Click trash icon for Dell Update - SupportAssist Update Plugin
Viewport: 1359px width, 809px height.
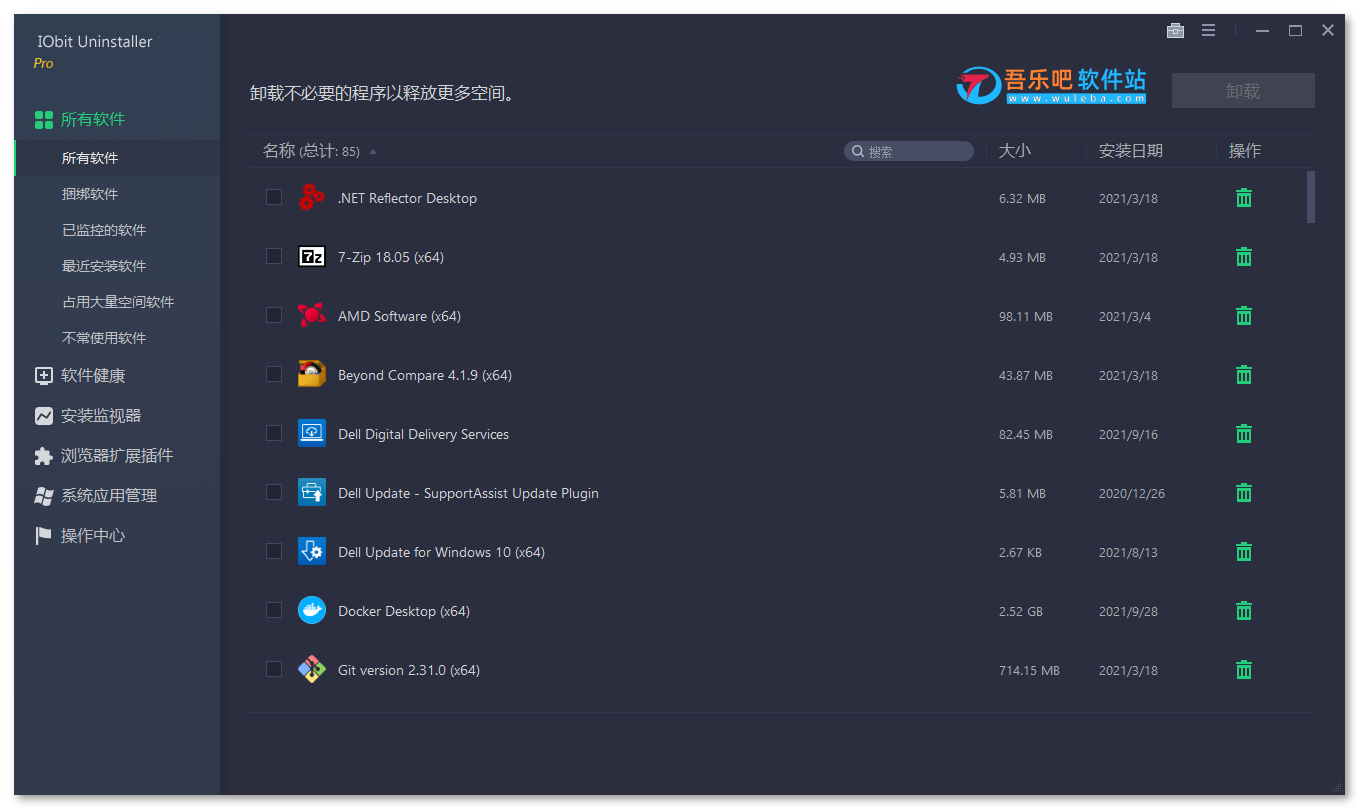pos(1244,493)
